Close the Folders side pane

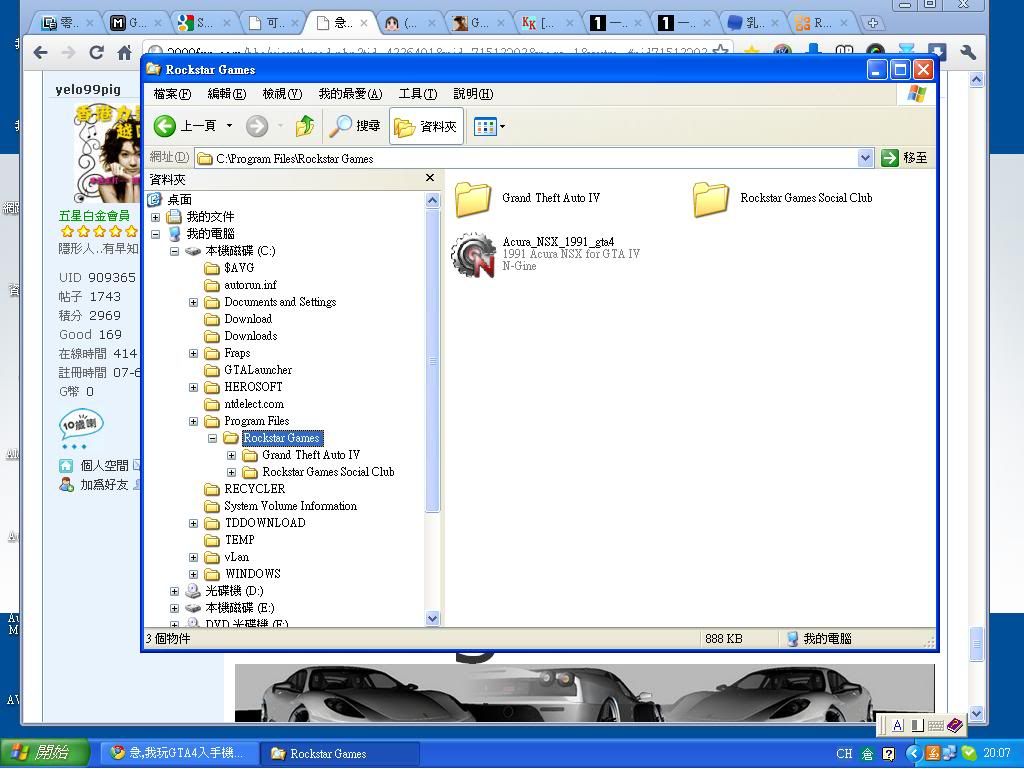coord(430,178)
